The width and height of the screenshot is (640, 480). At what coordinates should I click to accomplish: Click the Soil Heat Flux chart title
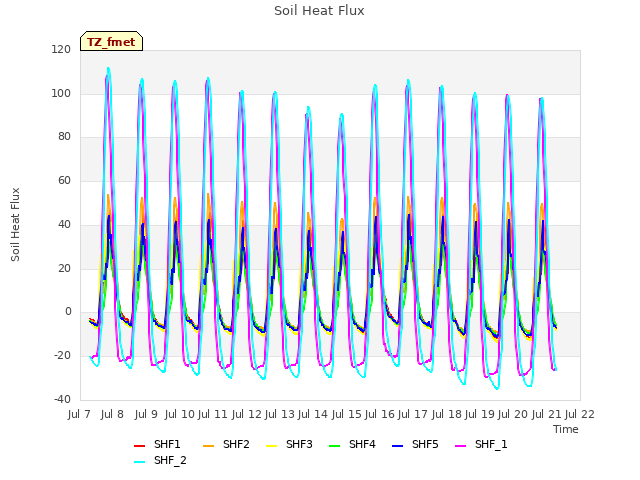(319, 11)
